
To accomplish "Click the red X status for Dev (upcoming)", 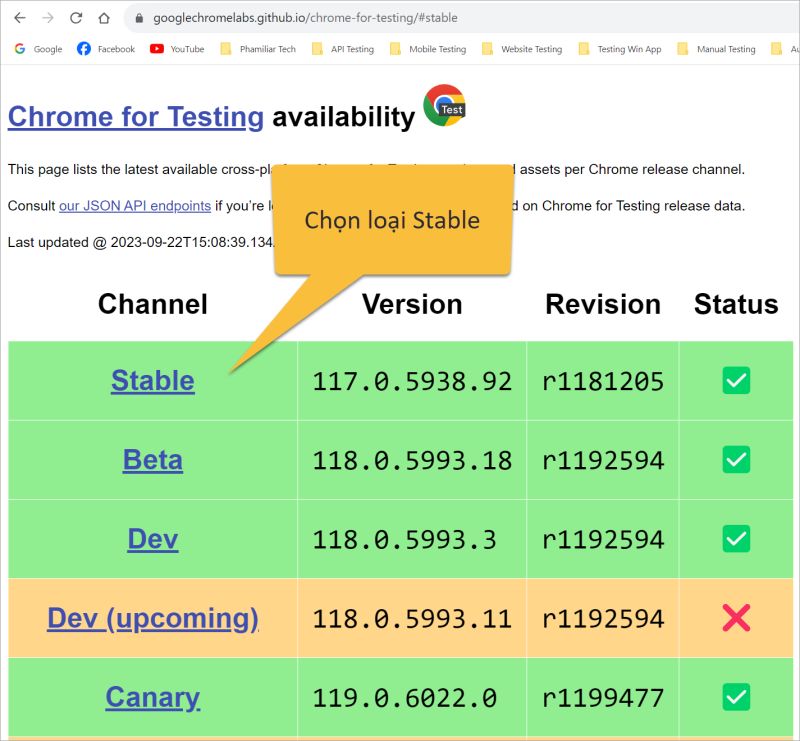I will pos(737,617).
